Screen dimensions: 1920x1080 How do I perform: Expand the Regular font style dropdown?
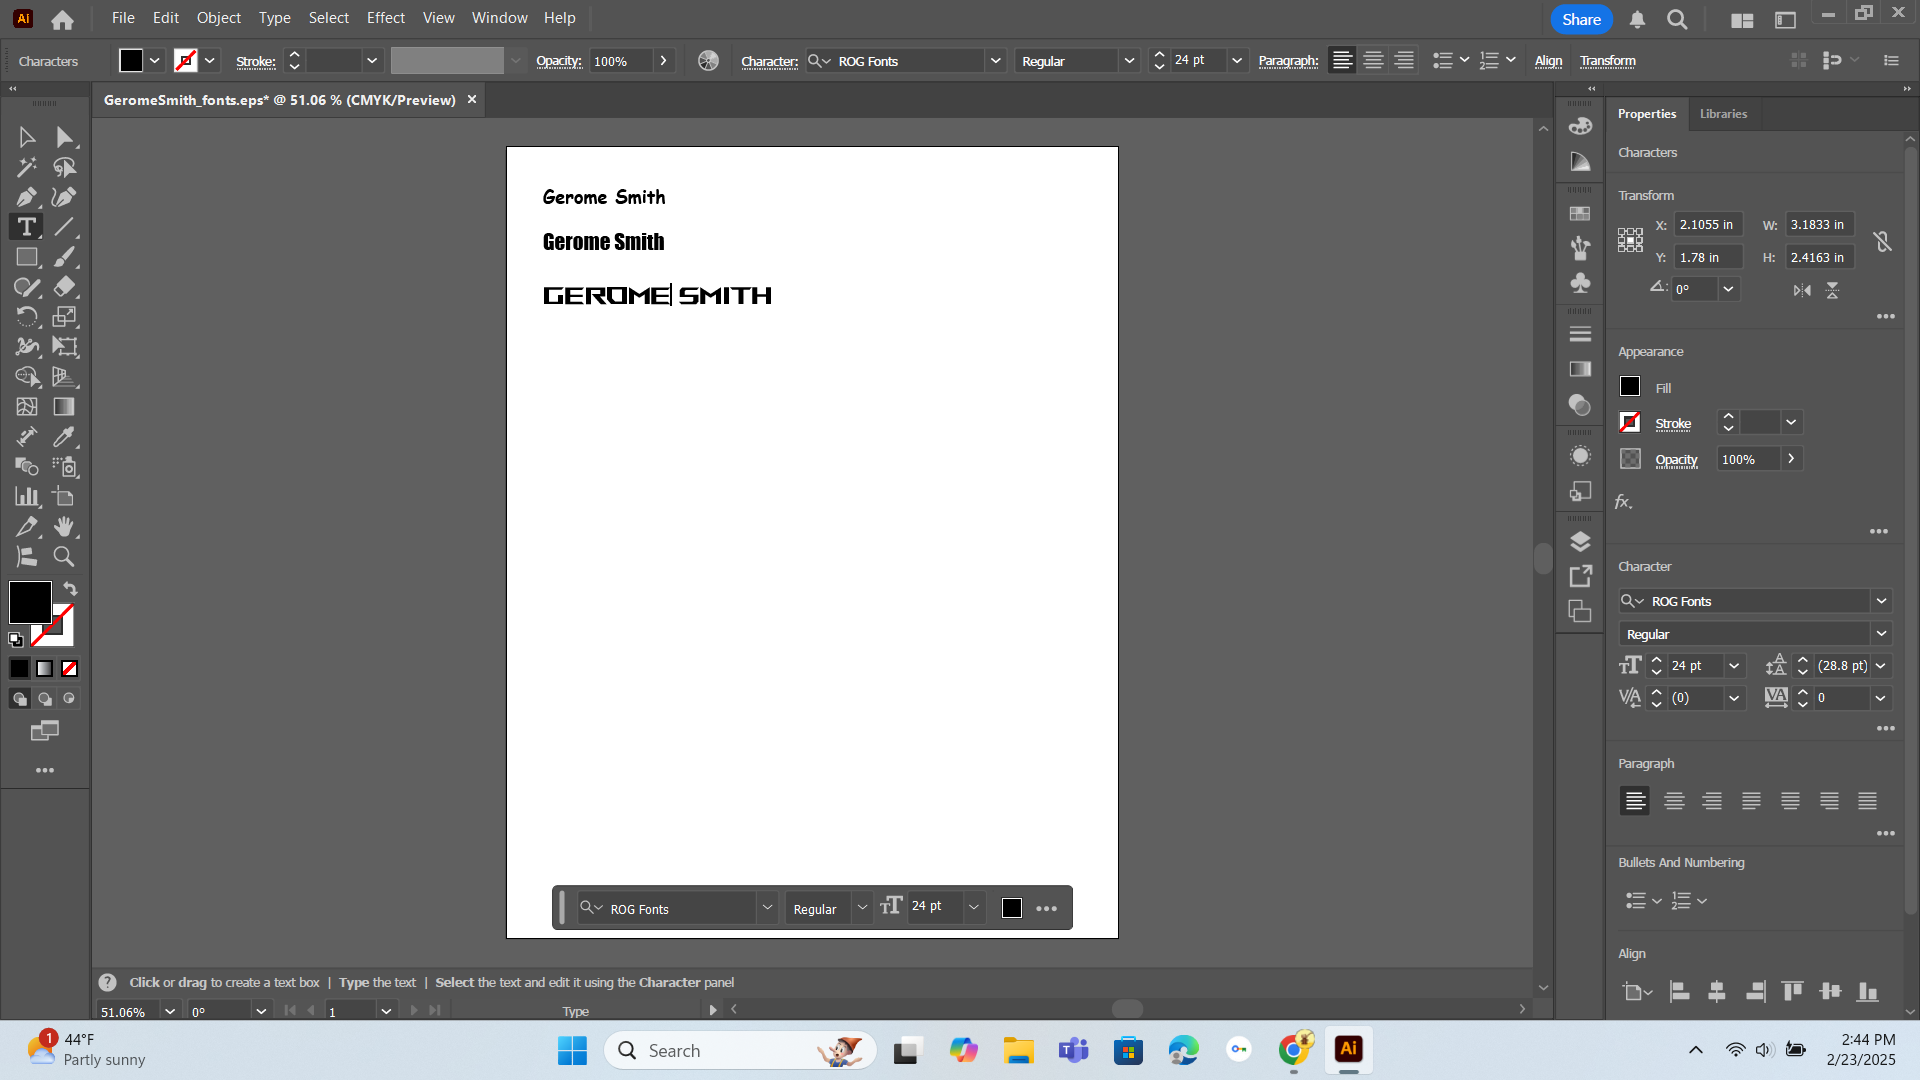(x=1881, y=633)
